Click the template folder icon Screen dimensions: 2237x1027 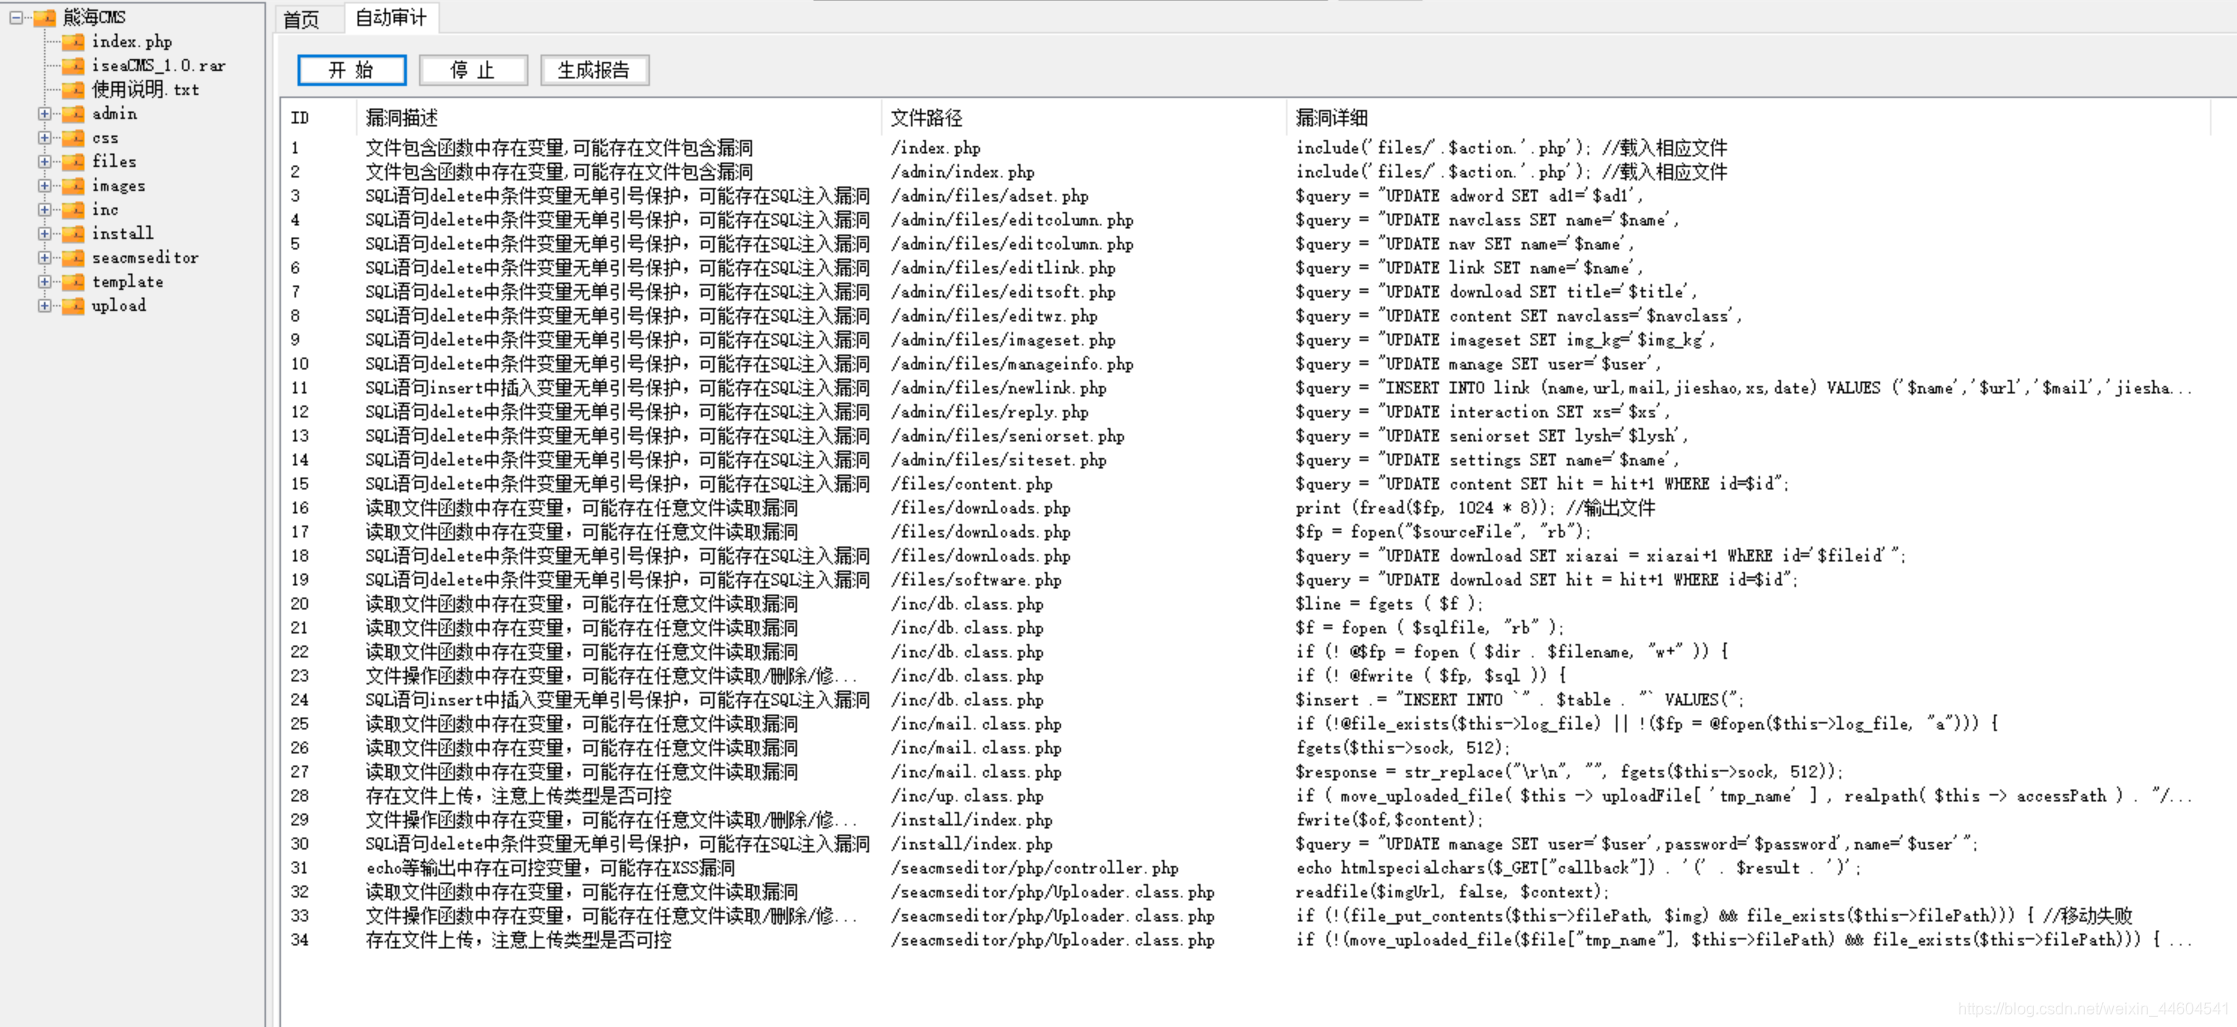pyautogui.click(x=74, y=281)
